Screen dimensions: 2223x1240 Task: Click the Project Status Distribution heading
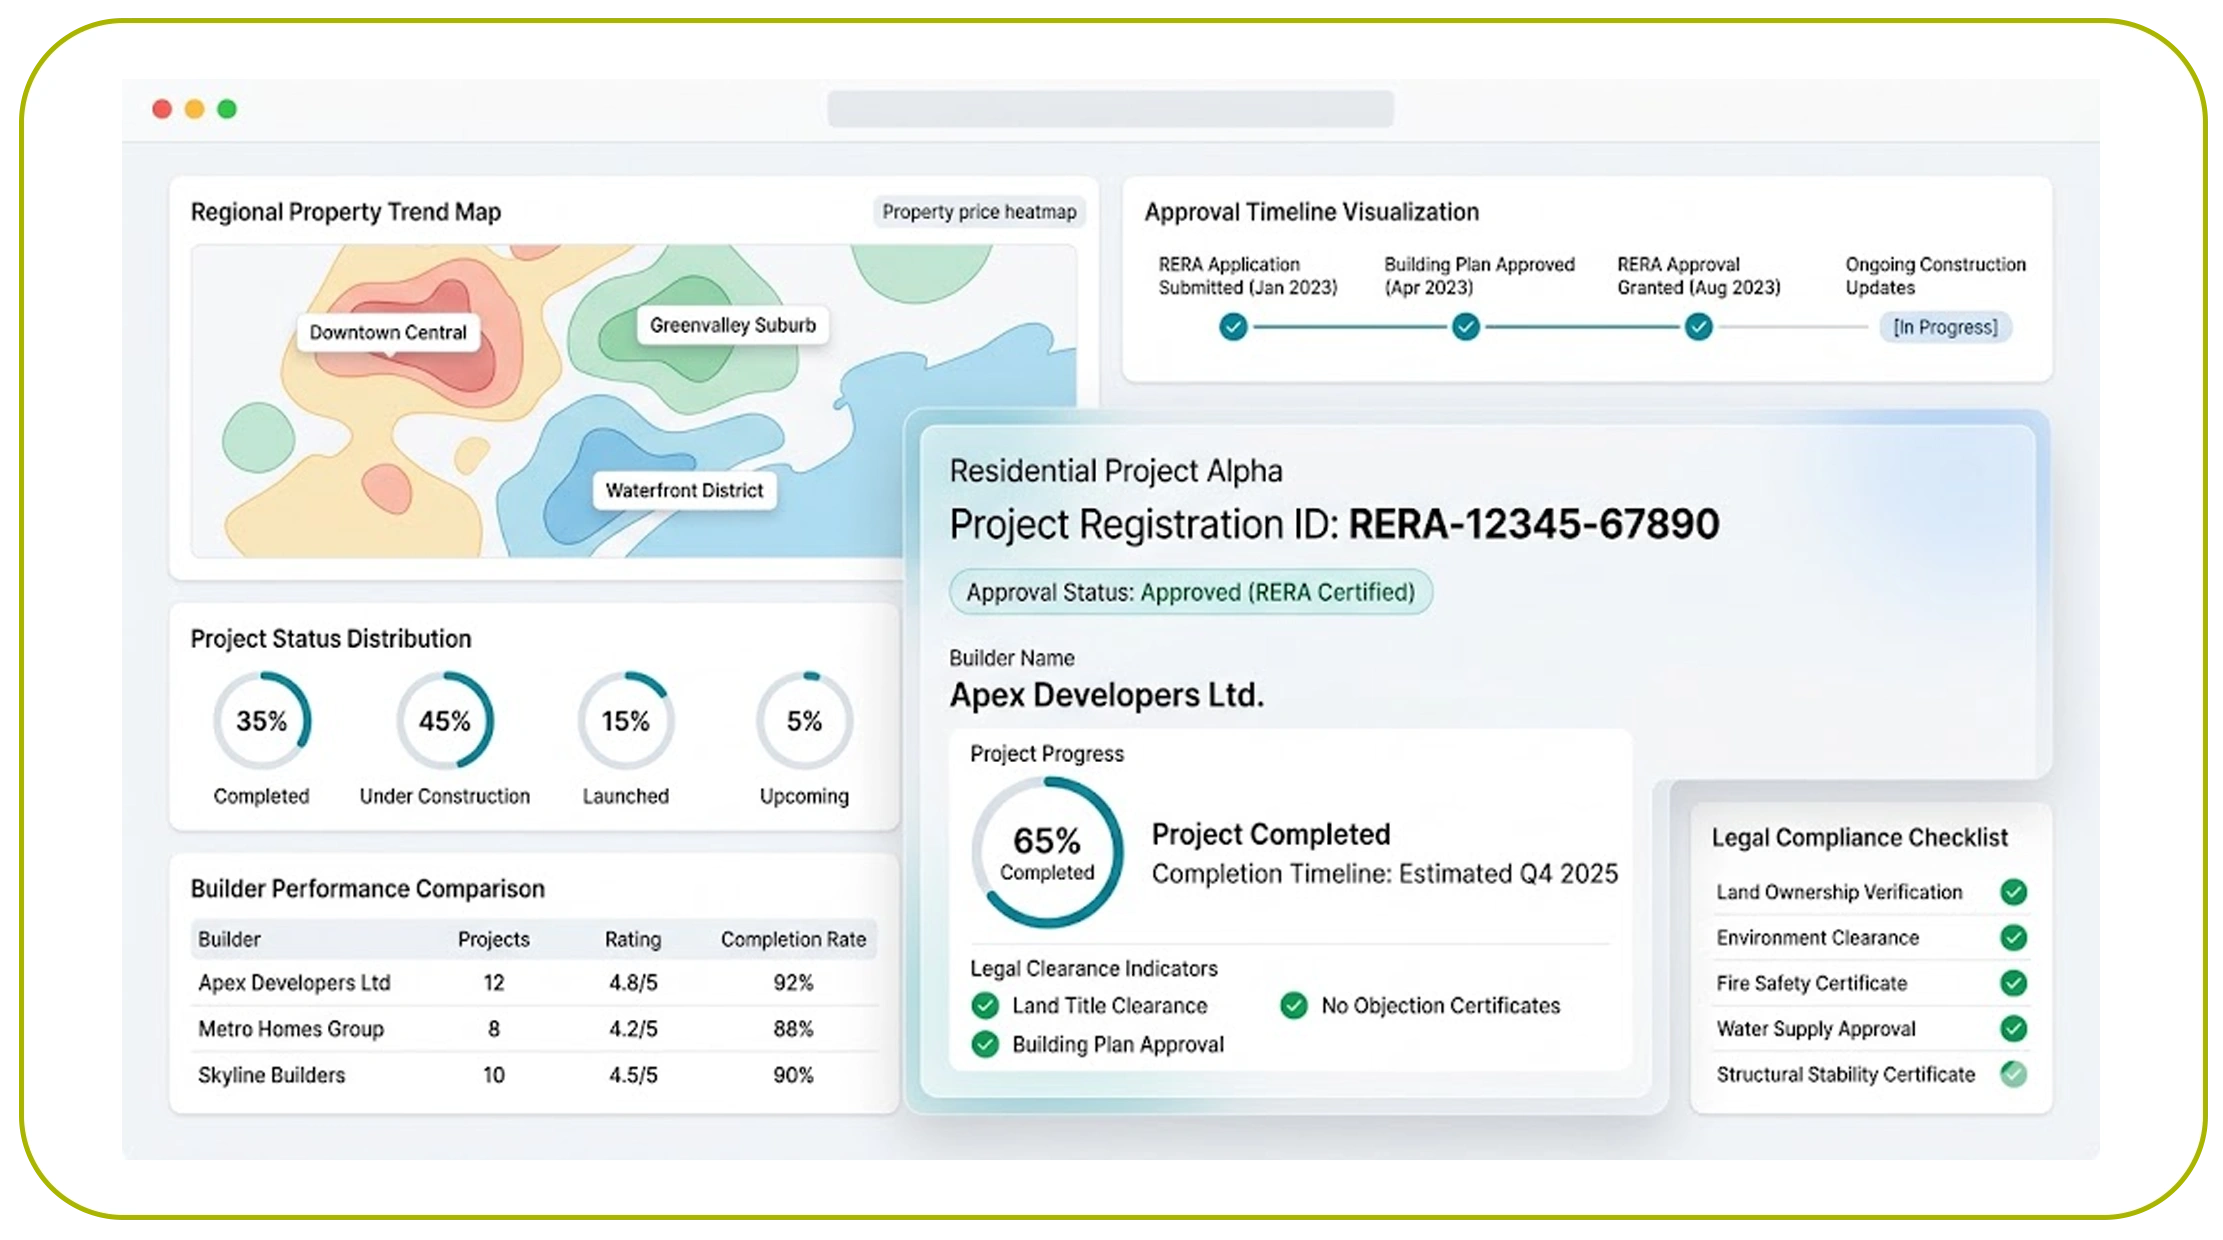[x=331, y=639]
